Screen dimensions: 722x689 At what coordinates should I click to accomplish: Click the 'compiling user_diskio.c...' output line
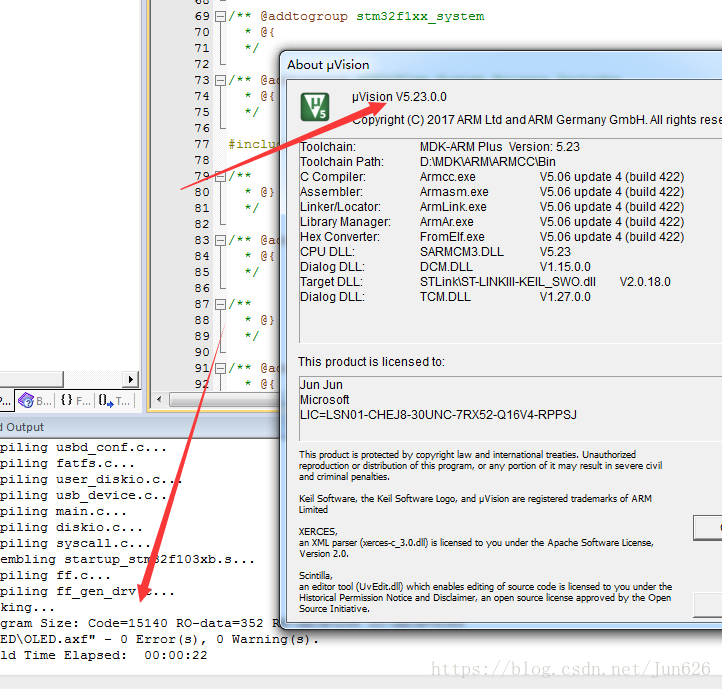(x=91, y=480)
